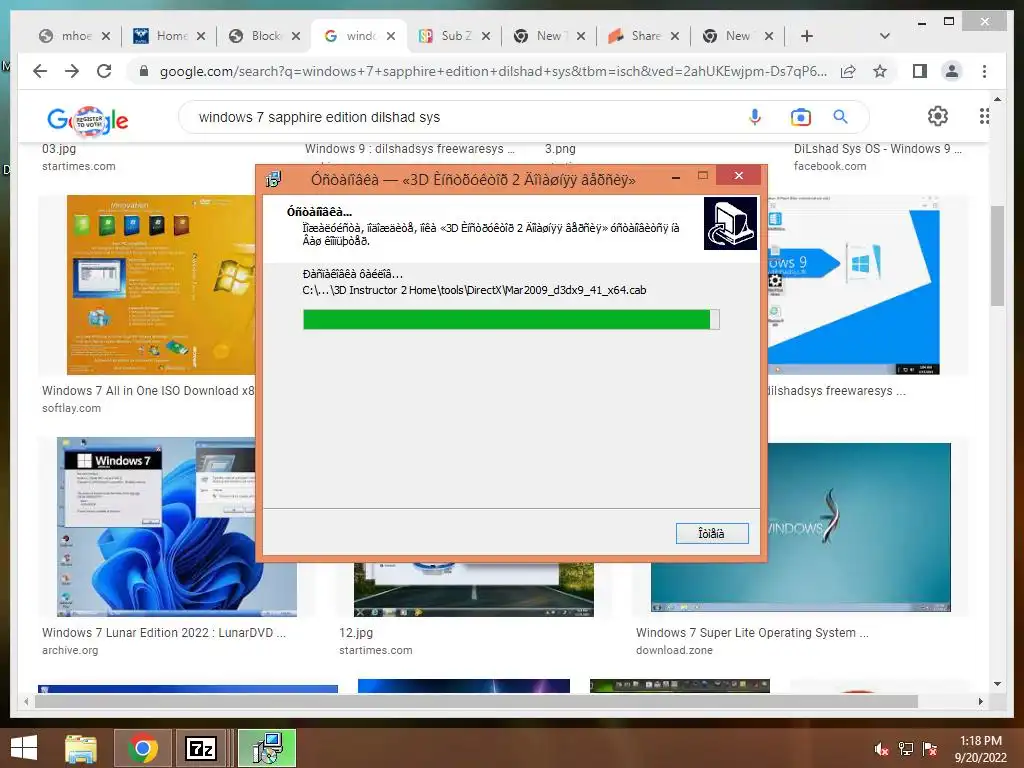Viewport: 1024px width, 768px height.
Task: Click the installer icon in taskbar
Action: click(266, 748)
